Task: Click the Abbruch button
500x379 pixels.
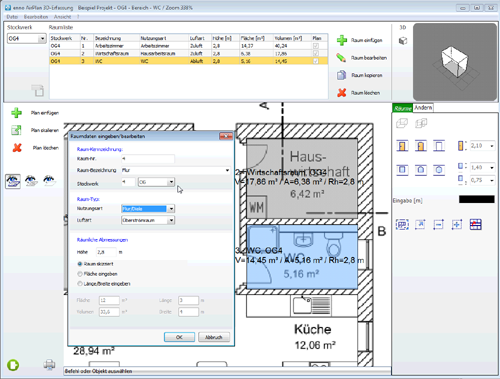Action: [x=214, y=337]
